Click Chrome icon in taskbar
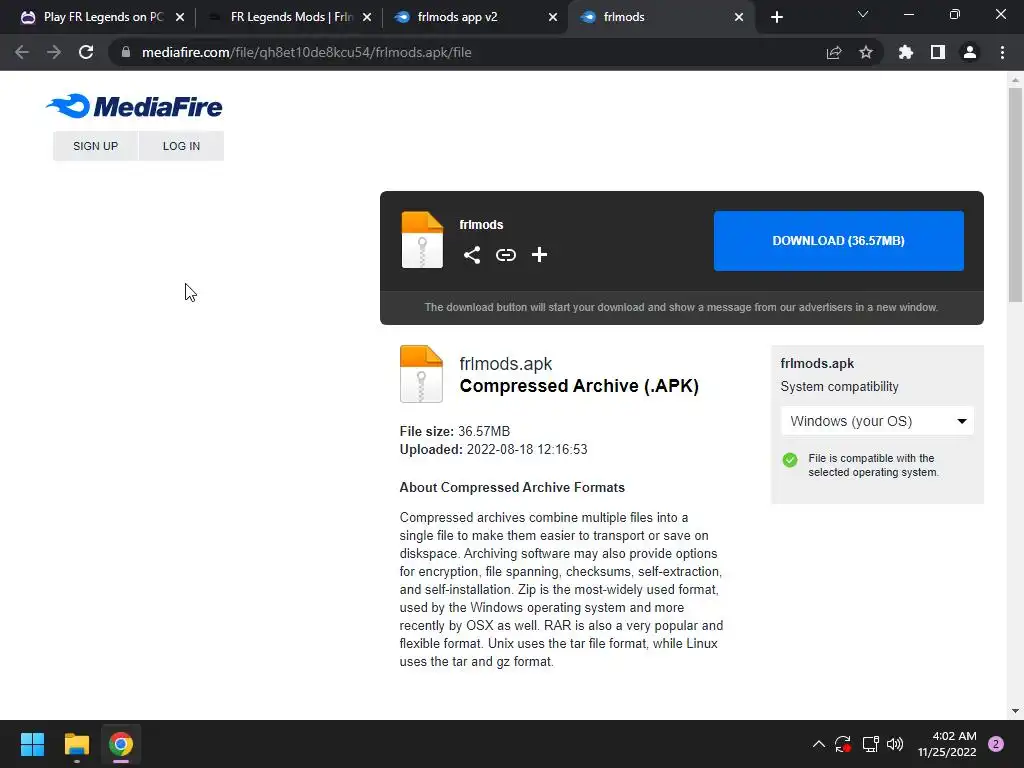This screenshot has height=768, width=1024. click(121, 744)
